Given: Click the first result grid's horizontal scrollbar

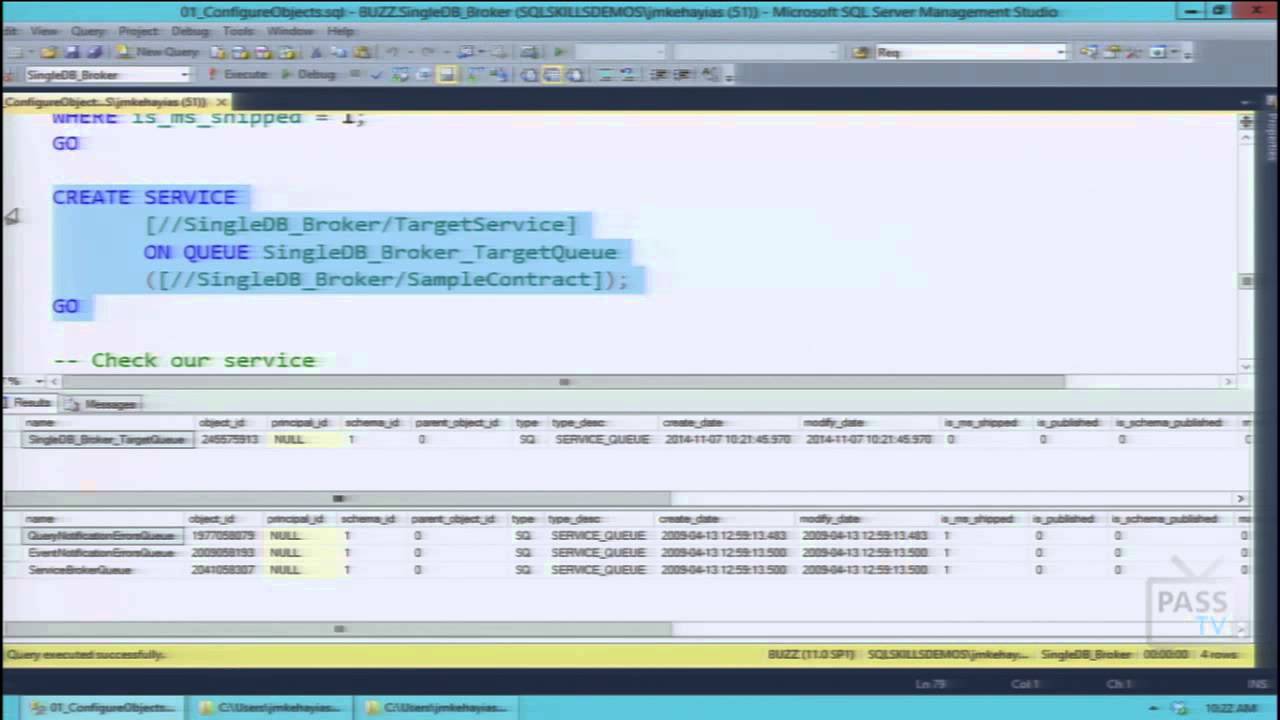Looking at the screenshot, I should [x=338, y=498].
